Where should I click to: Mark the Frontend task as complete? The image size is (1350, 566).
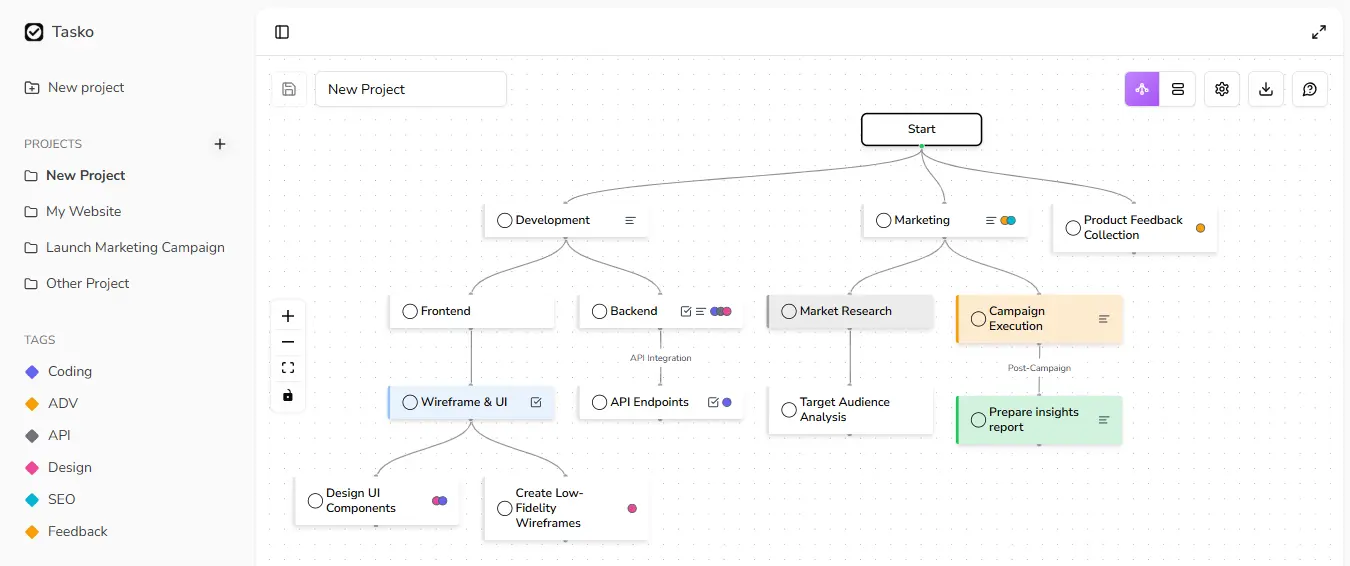410,311
